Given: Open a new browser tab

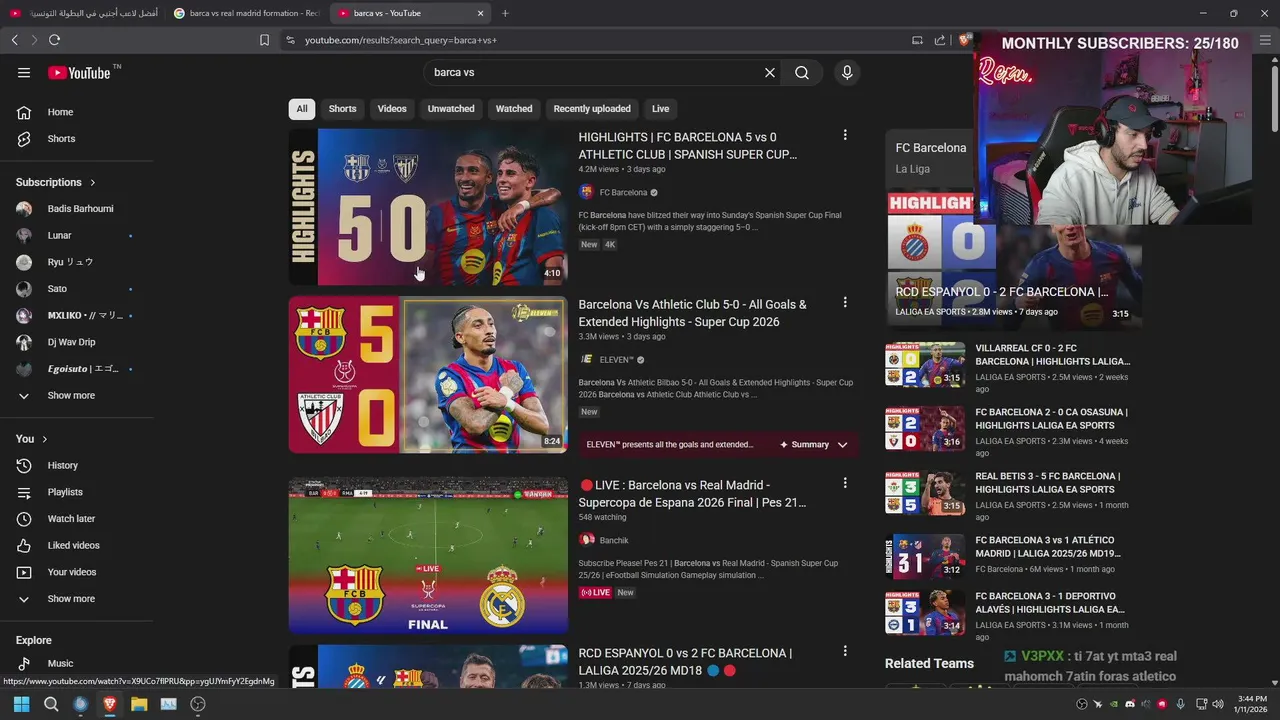Looking at the screenshot, I should click(505, 13).
